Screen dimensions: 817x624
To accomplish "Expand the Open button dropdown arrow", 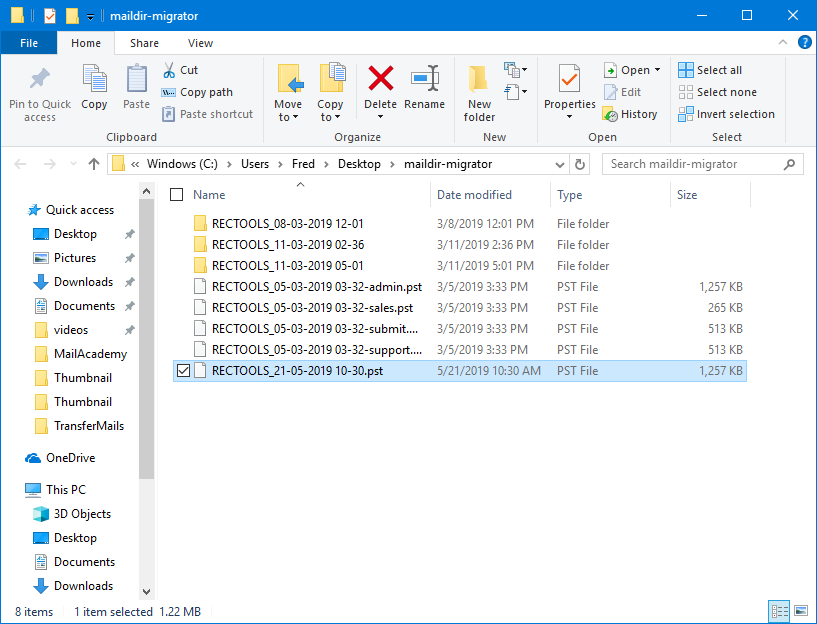I will click(x=658, y=70).
